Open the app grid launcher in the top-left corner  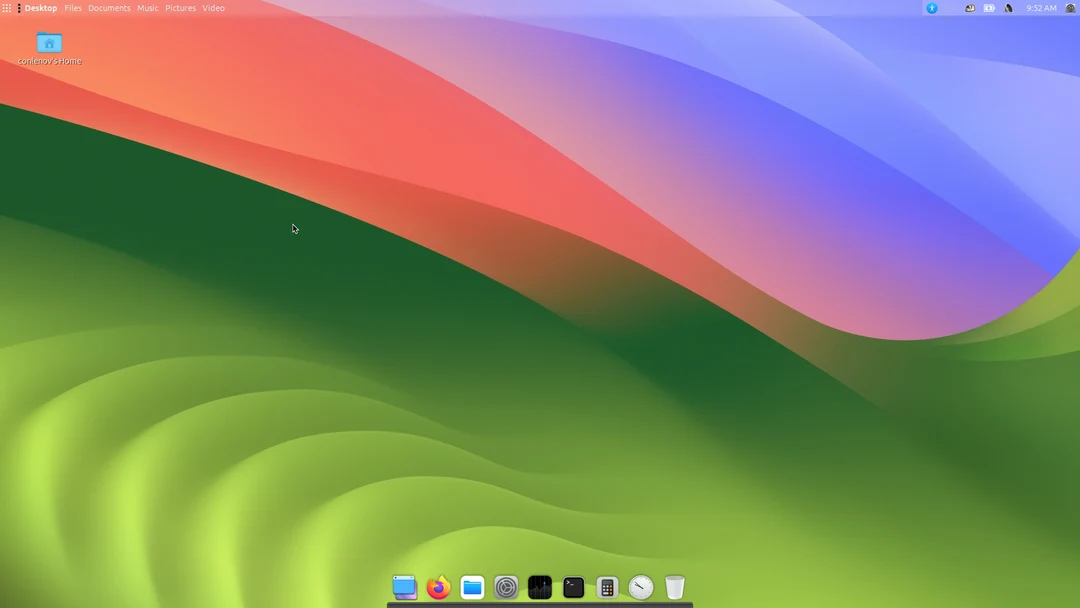[x=7, y=7]
